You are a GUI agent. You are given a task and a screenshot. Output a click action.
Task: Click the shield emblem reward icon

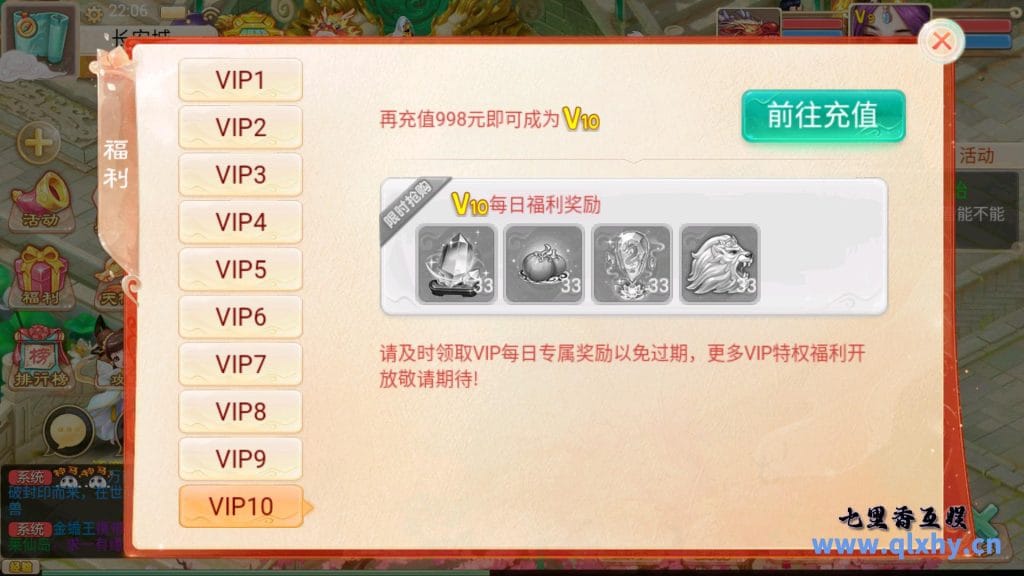coord(632,264)
